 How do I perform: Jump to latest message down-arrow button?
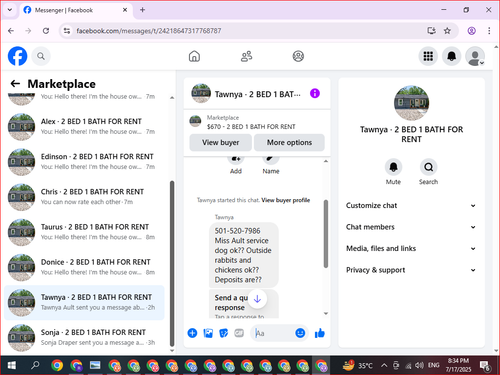tap(257, 299)
